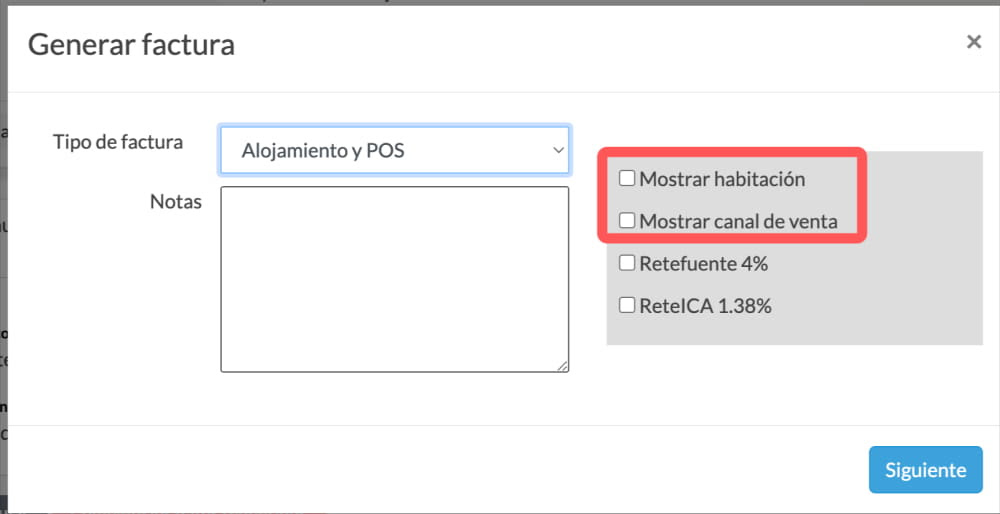Click the Retefuente 4% label text
This screenshot has width=1000, height=514.
click(x=703, y=263)
